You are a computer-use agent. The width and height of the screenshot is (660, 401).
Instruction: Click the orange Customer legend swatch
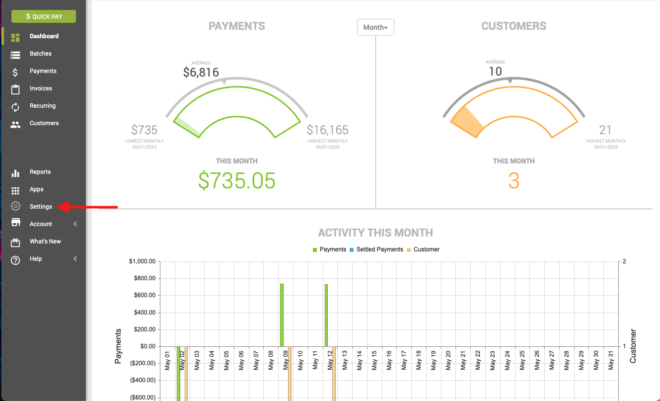click(x=409, y=250)
